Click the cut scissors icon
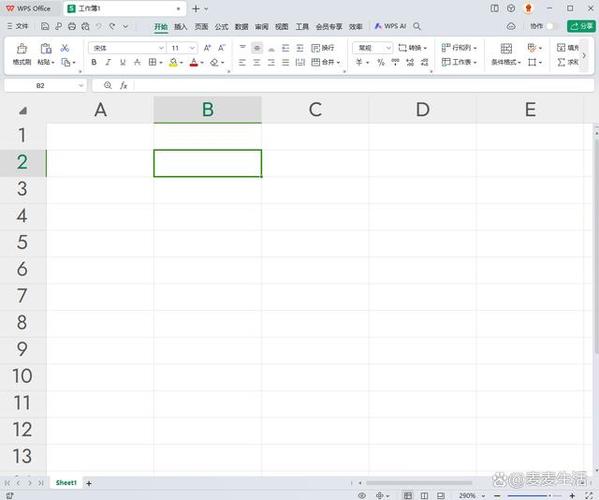 [x=65, y=48]
